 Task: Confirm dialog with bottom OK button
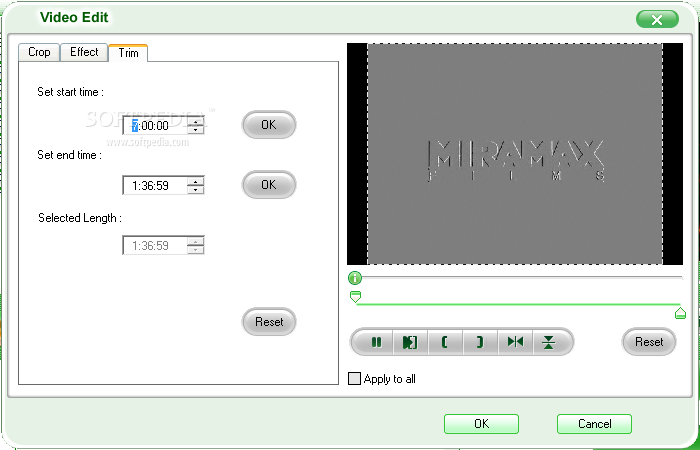481,424
